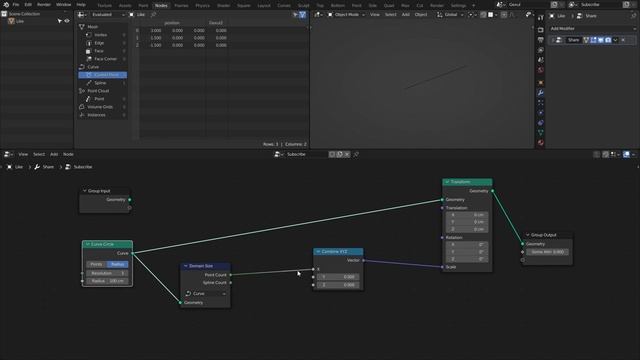Open node editor Node menu
This screenshot has width=640, height=360.
68,154
